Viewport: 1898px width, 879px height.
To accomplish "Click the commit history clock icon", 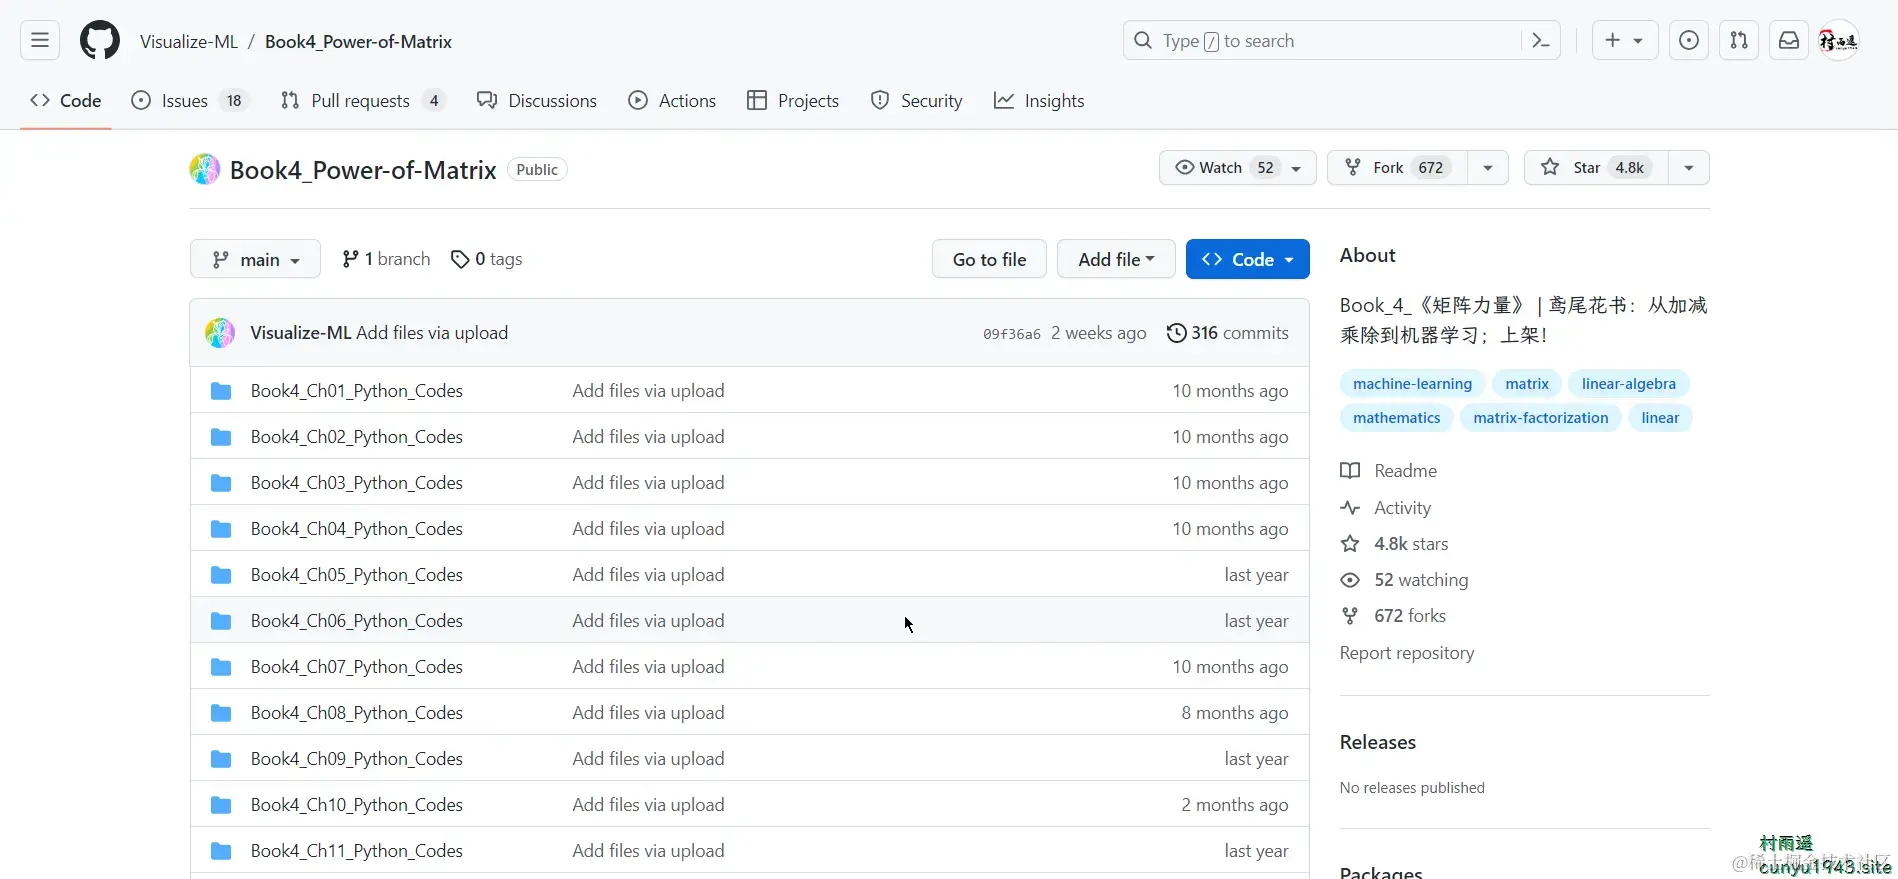I will coord(1177,333).
